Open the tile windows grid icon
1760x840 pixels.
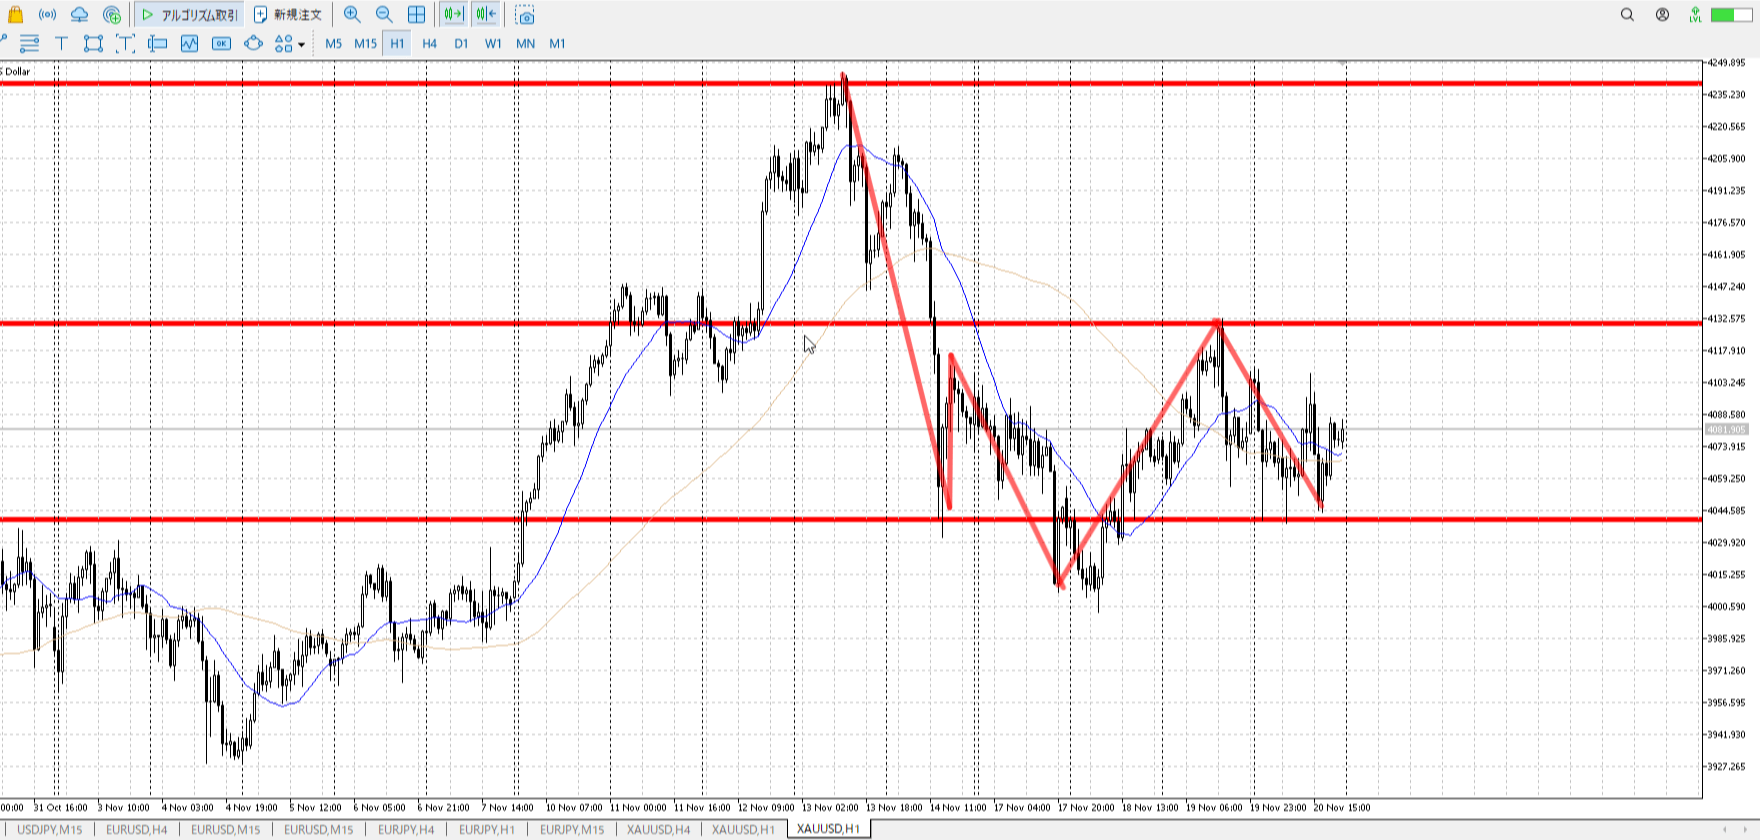coord(417,15)
